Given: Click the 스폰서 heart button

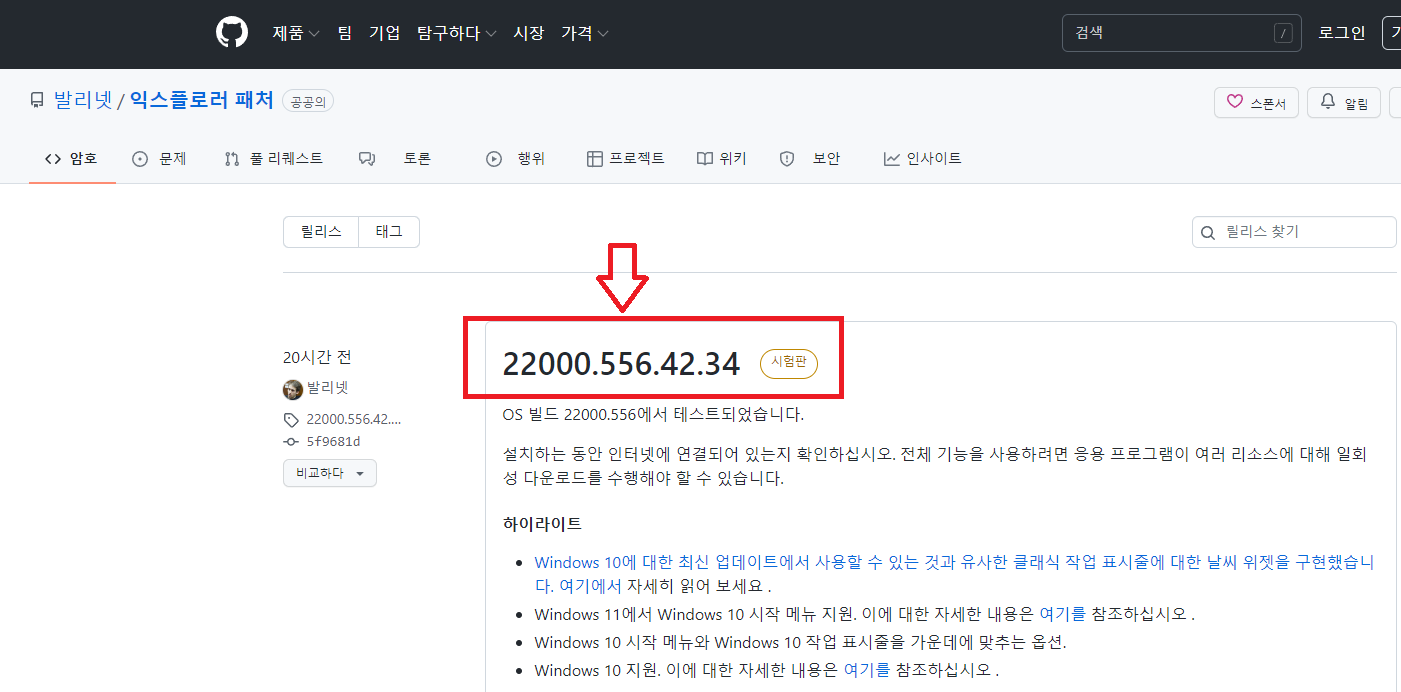Looking at the screenshot, I should 1256,102.
